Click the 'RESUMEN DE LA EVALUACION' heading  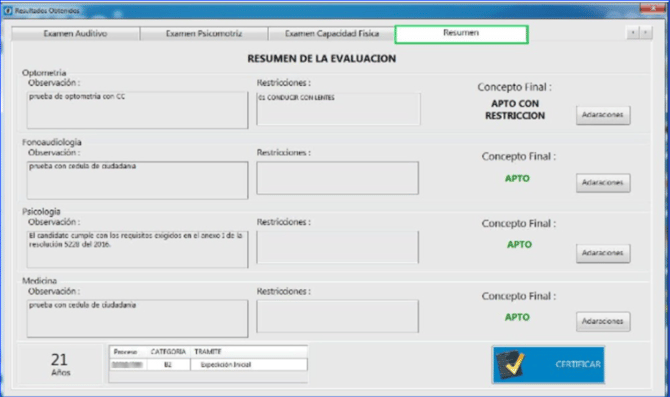pos(322,59)
